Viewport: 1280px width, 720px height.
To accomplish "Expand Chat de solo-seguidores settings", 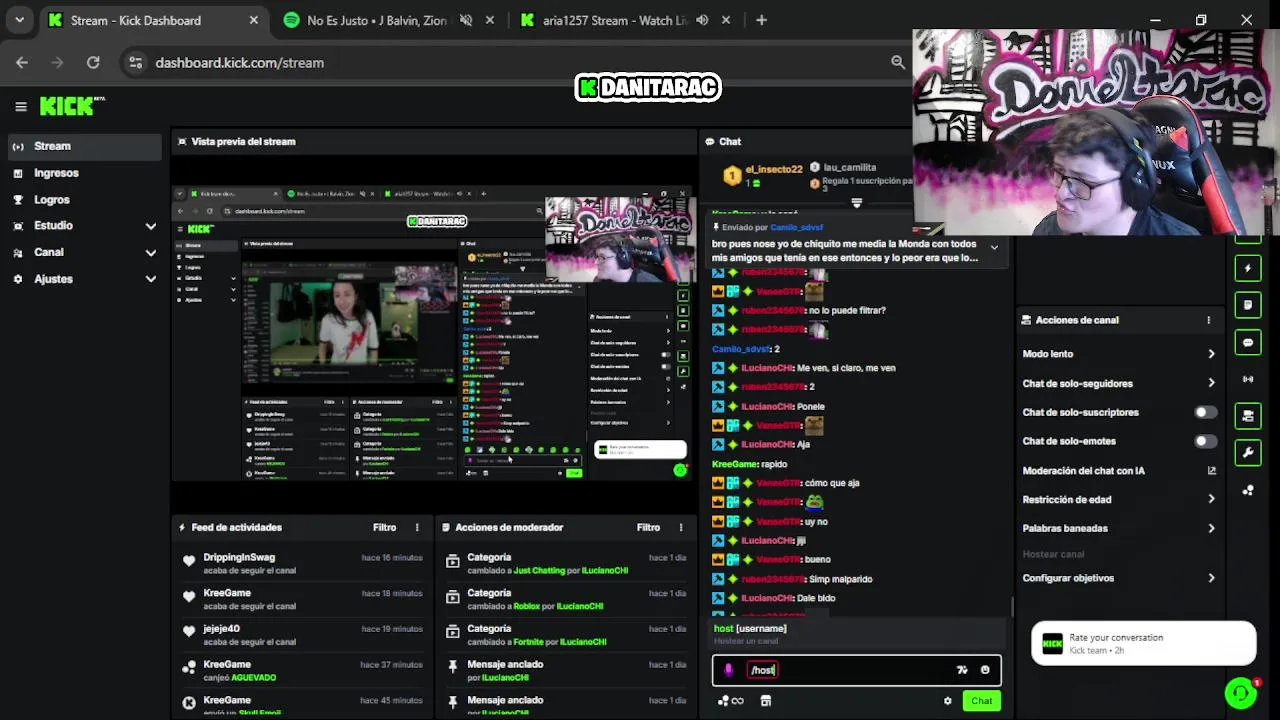I will [x=1119, y=383].
